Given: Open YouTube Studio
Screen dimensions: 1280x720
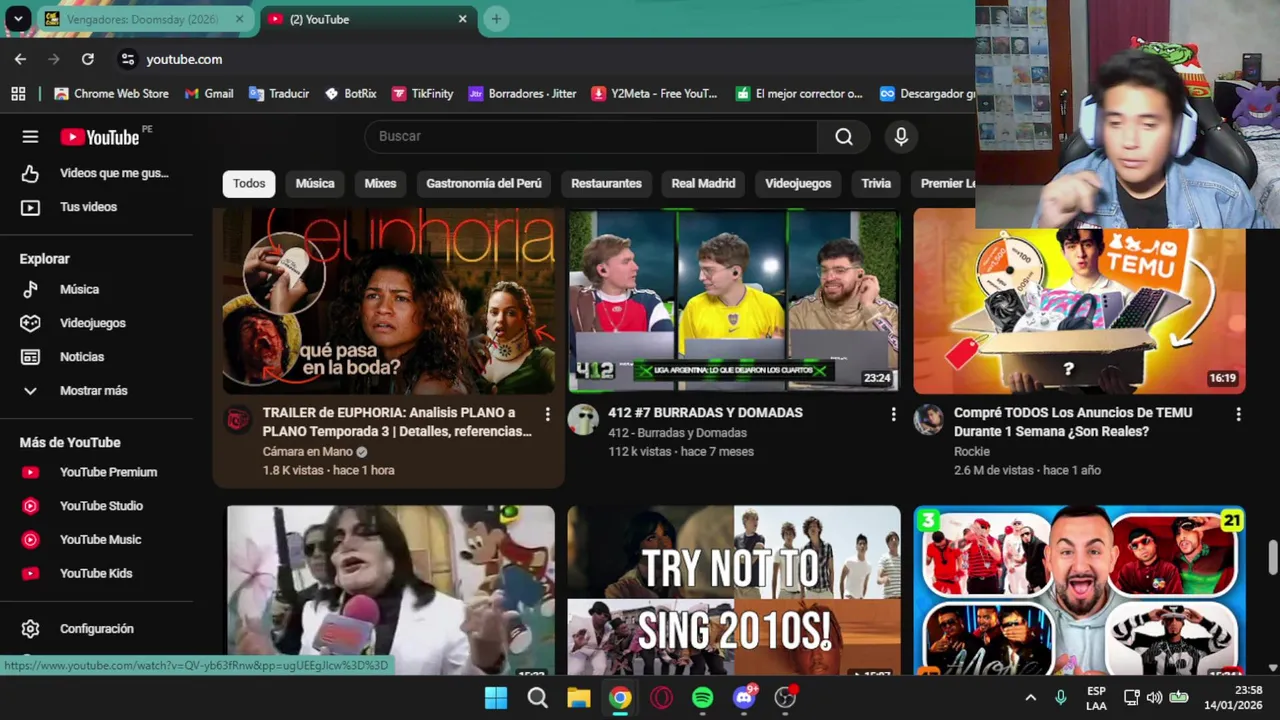Looking at the screenshot, I should [96, 506].
